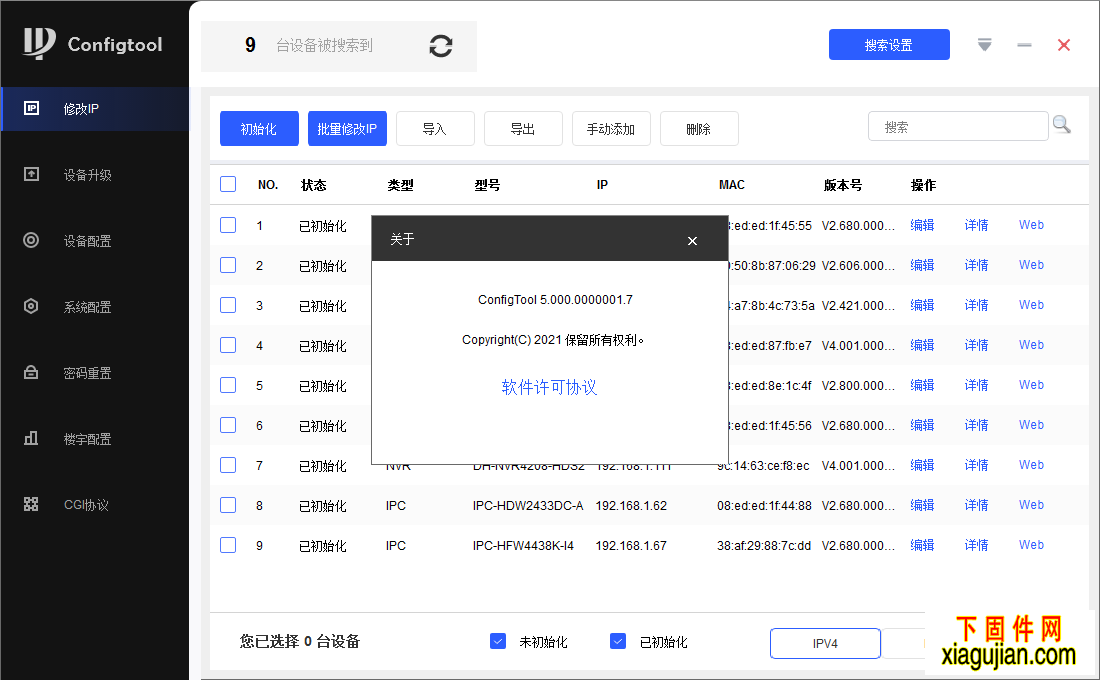Click the 版本号 column header
This screenshot has width=1100, height=680.
(x=843, y=185)
